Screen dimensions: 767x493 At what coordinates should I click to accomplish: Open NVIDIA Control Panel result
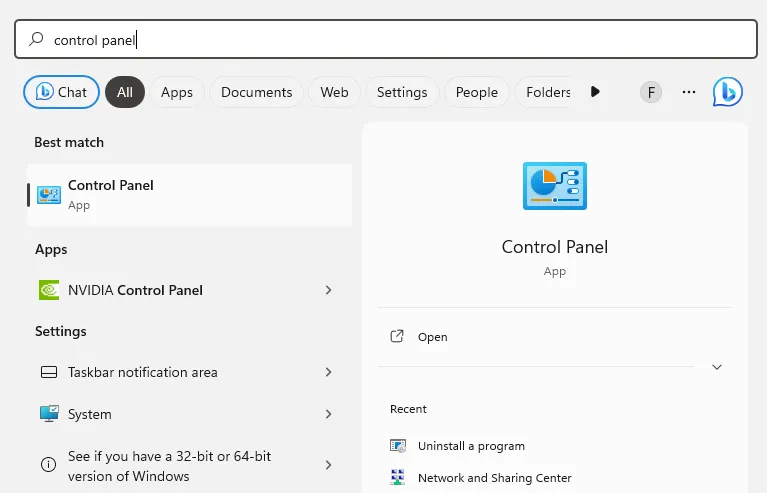190,290
